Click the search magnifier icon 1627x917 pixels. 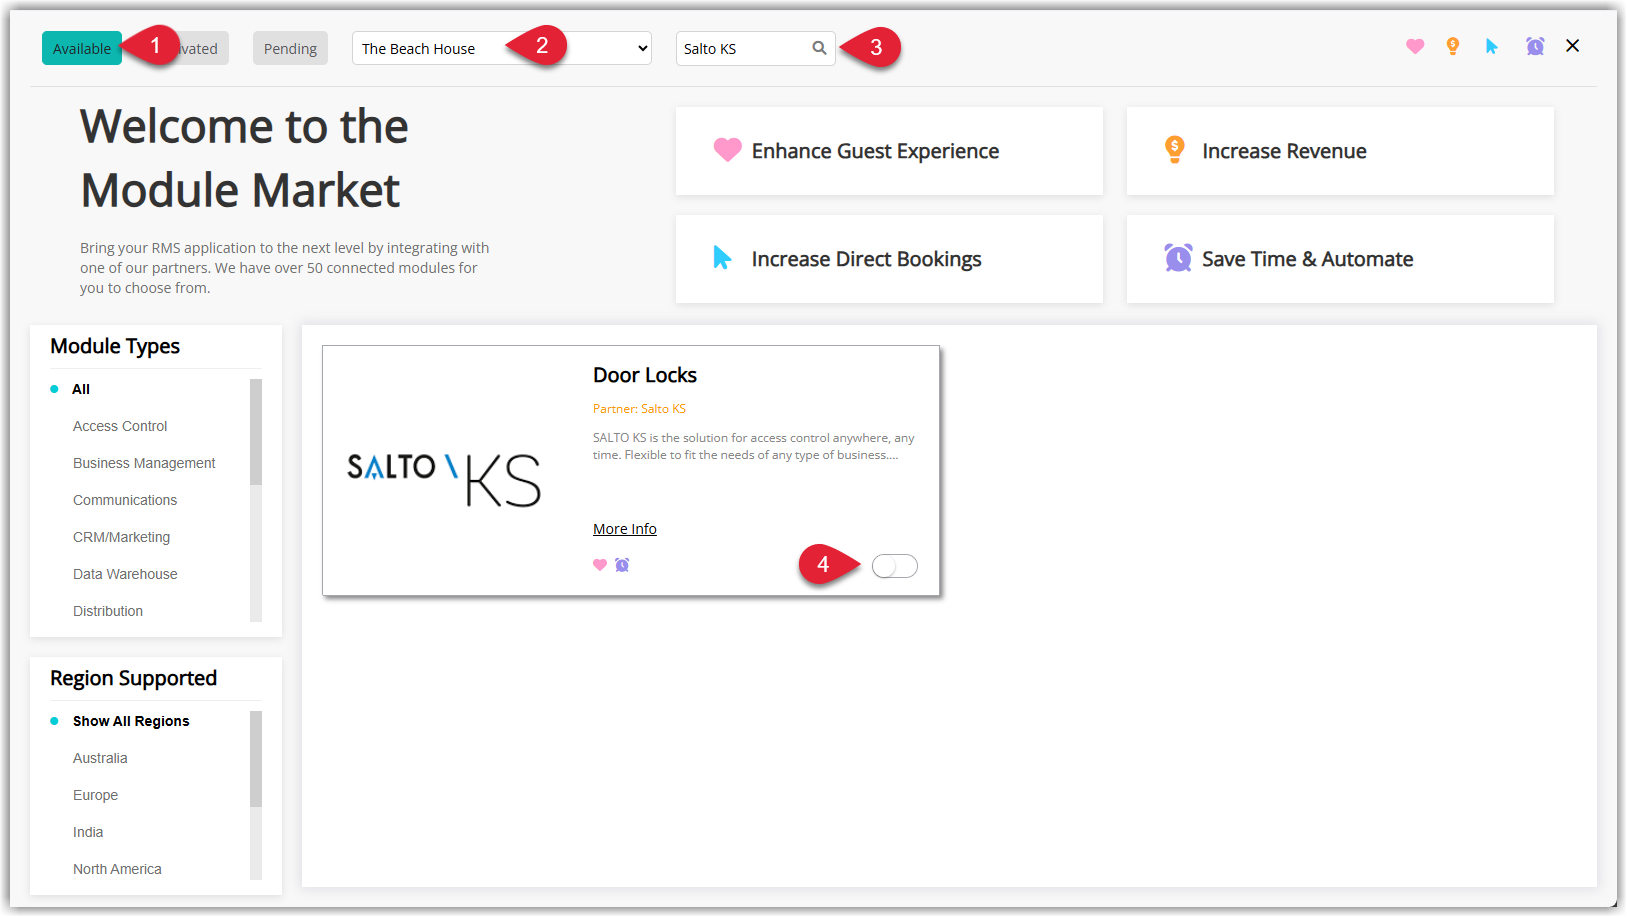(x=819, y=48)
